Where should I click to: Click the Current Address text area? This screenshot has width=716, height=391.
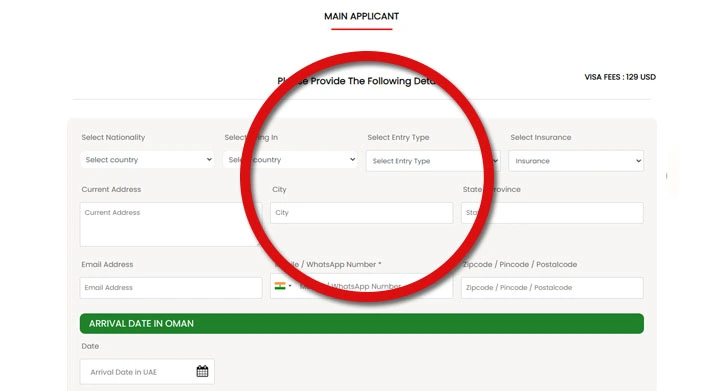171,224
